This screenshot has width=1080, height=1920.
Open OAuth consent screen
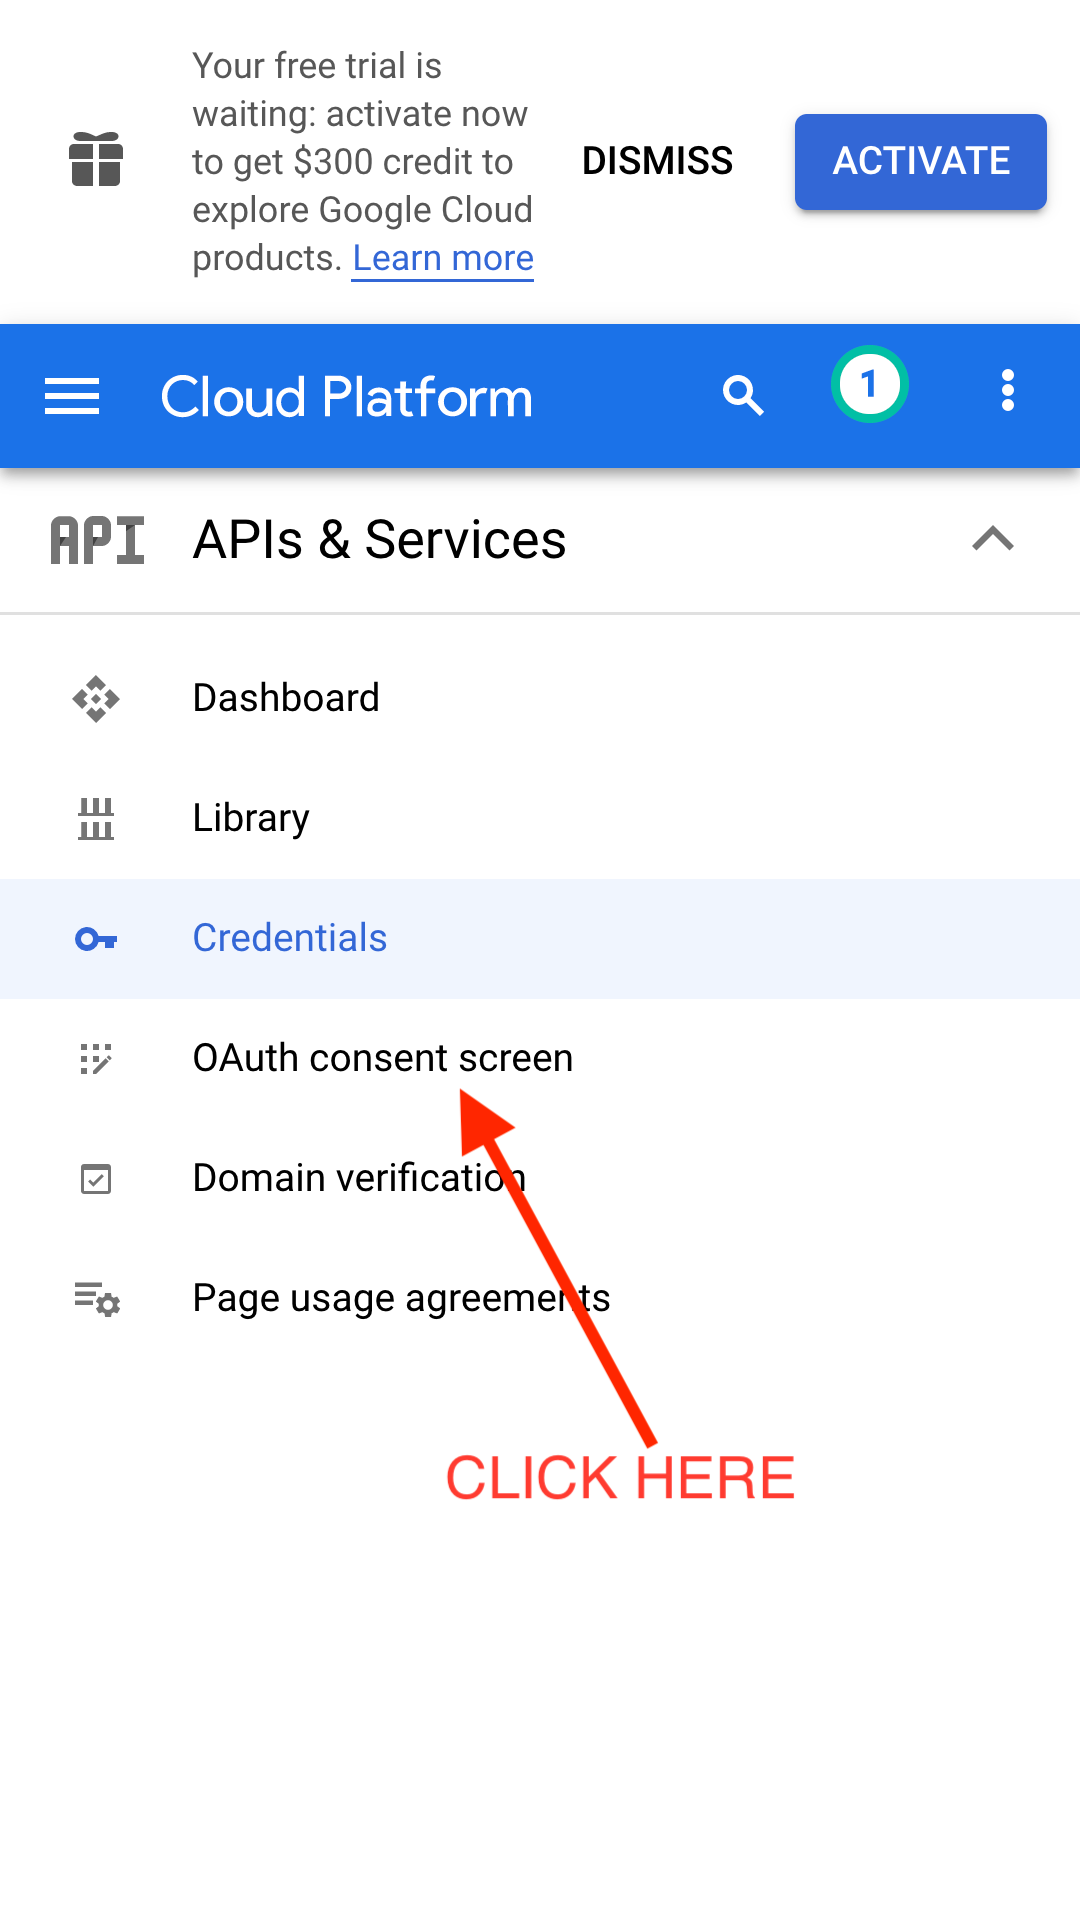(x=540, y=1058)
